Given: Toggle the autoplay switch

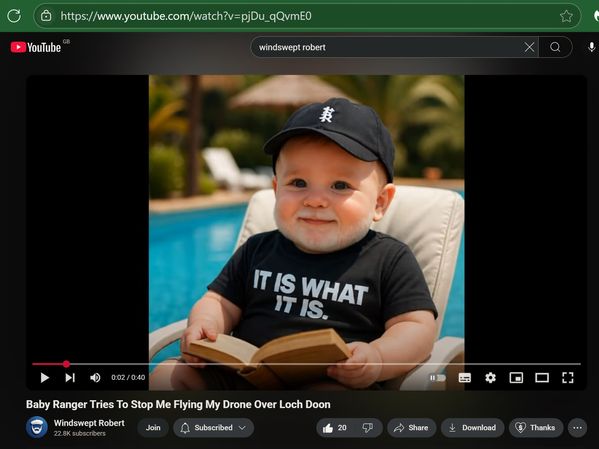Looking at the screenshot, I should 437,378.
